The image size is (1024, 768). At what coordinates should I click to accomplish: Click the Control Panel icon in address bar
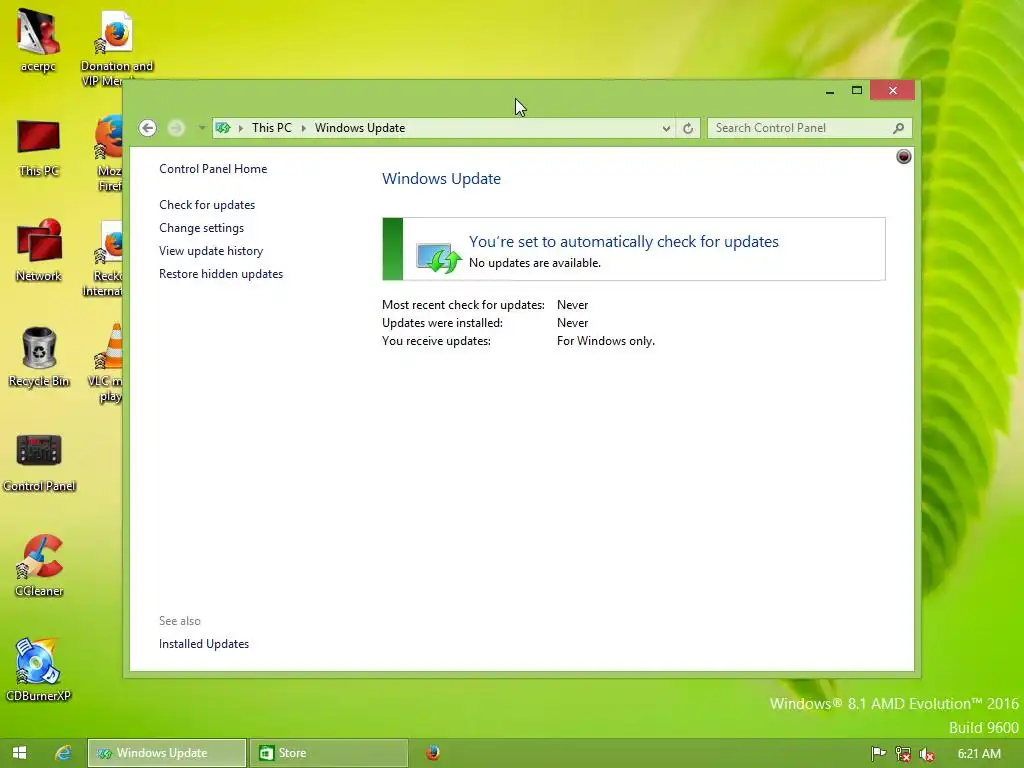tap(223, 128)
